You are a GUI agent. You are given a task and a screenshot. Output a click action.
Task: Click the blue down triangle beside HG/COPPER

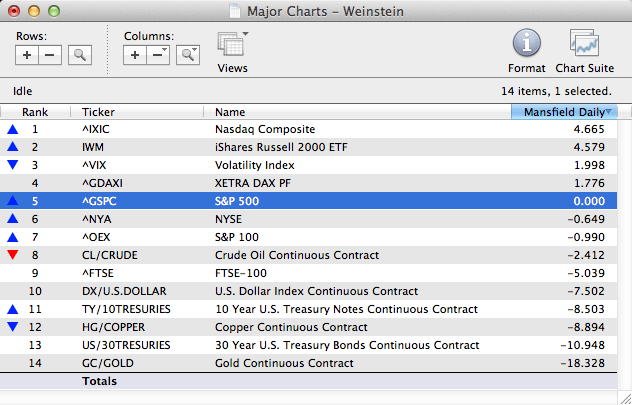click(12, 327)
